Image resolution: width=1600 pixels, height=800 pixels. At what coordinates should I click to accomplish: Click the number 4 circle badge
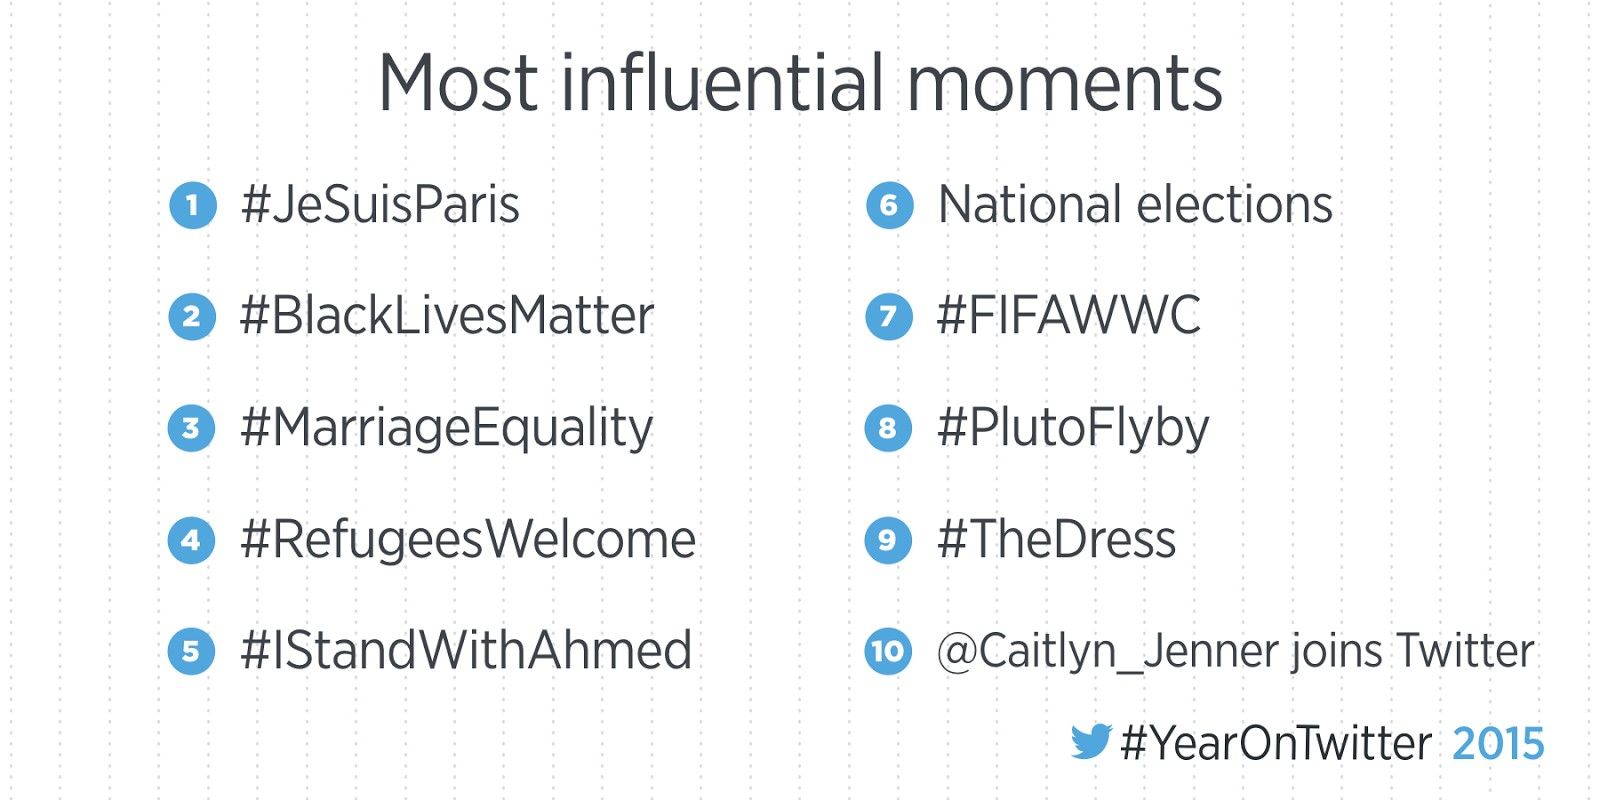pyautogui.click(x=191, y=540)
